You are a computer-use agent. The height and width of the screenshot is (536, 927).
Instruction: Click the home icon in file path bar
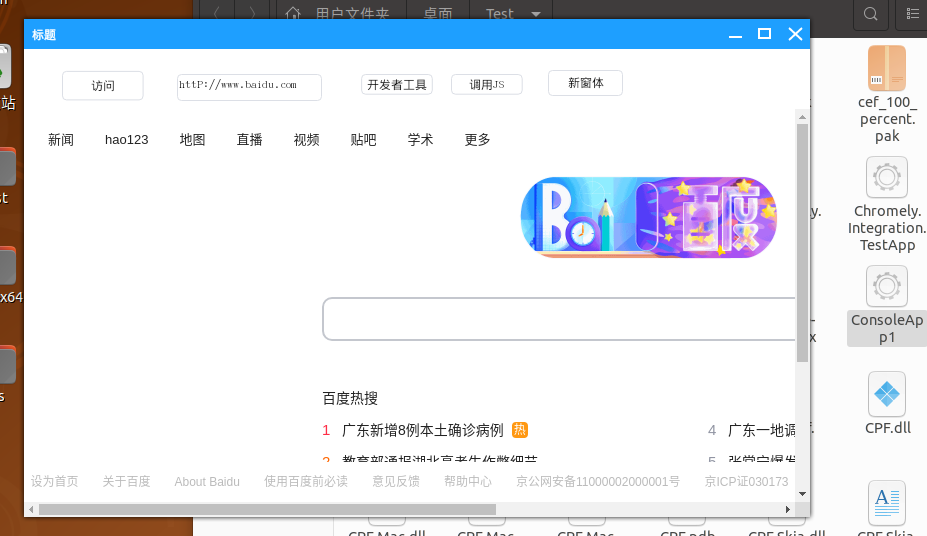point(293,14)
